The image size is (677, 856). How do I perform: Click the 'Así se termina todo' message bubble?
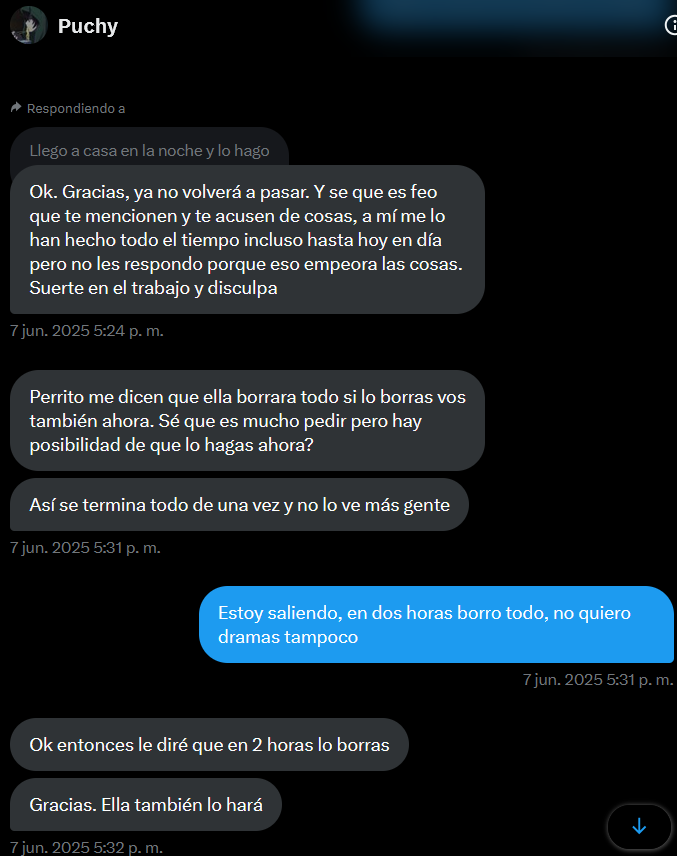pos(239,504)
